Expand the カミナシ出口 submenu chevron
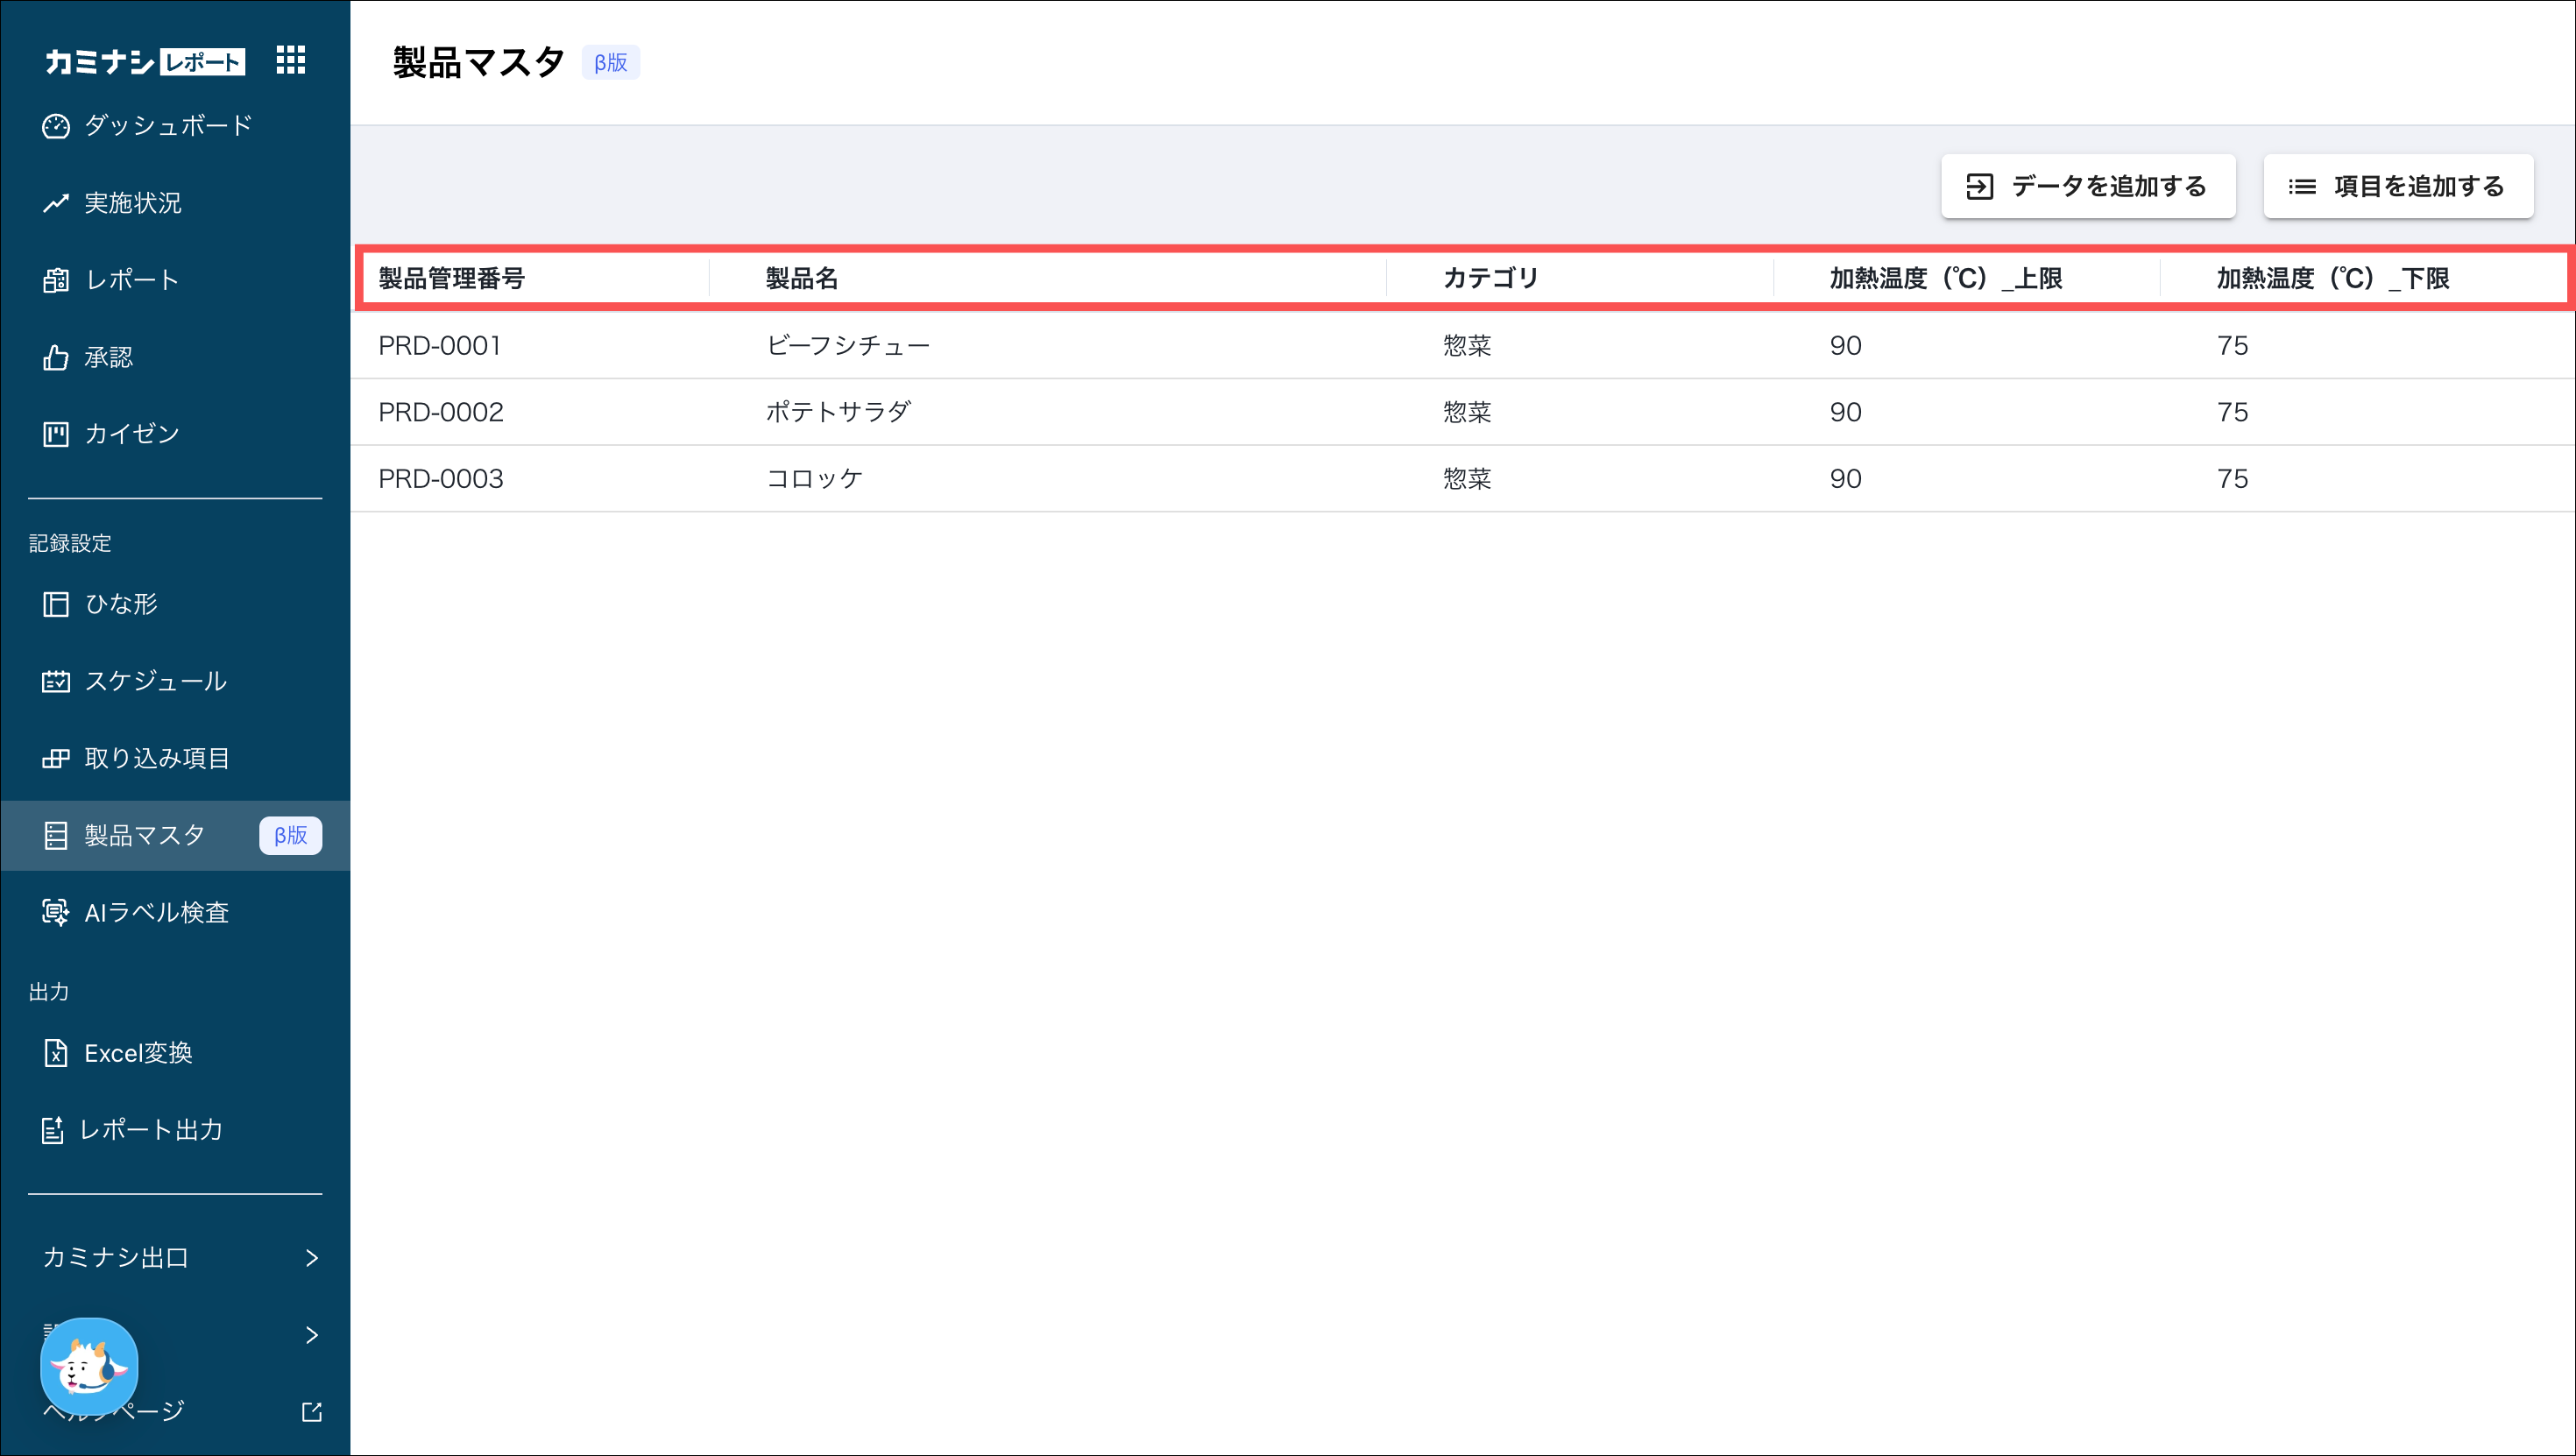The image size is (2576, 1456). click(311, 1258)
